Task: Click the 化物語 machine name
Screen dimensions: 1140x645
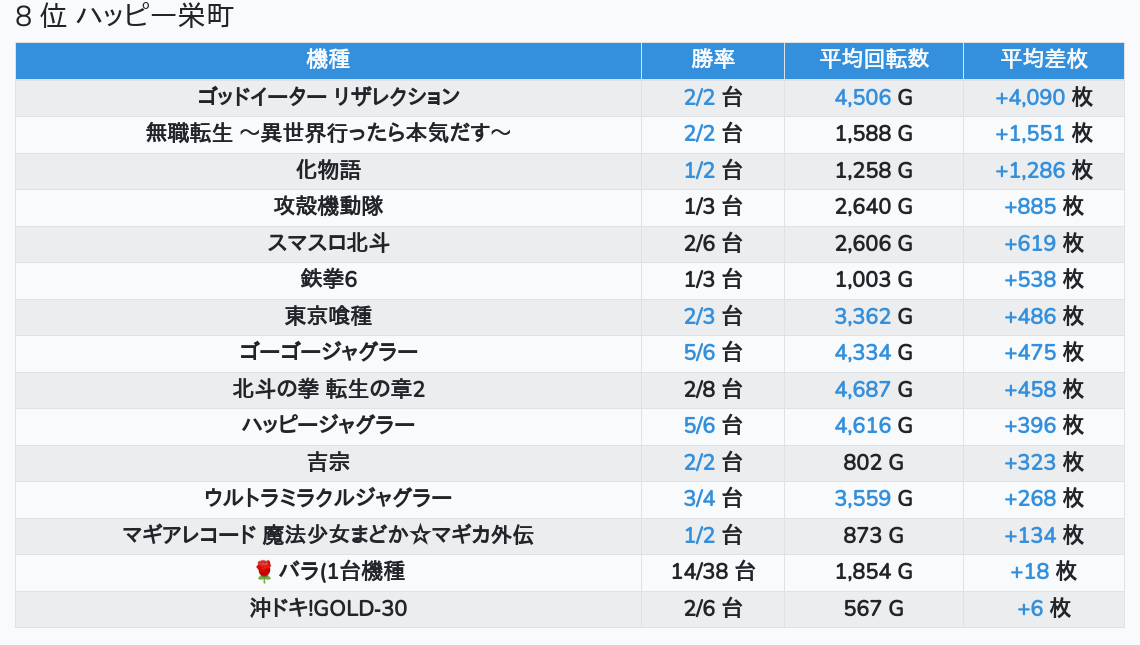Action: pyautogui.click(x=328, y=170)
